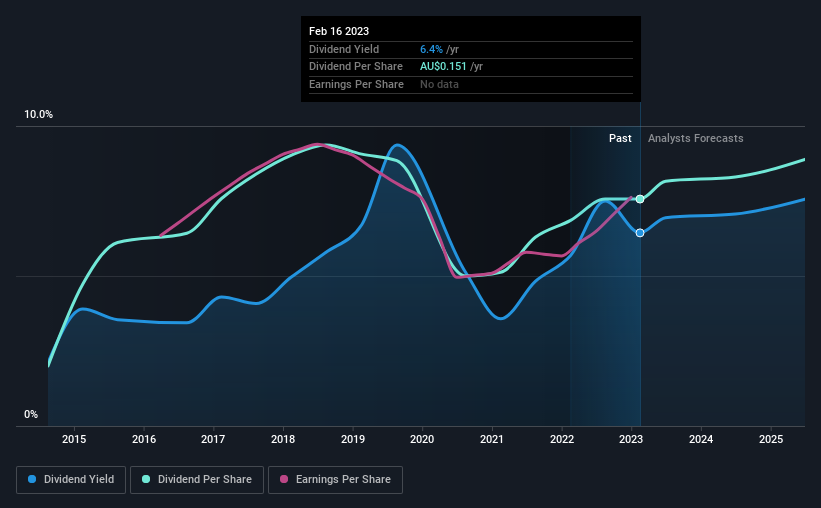
Task: Click the 0% y-axis label
Action: pos(31,414)
